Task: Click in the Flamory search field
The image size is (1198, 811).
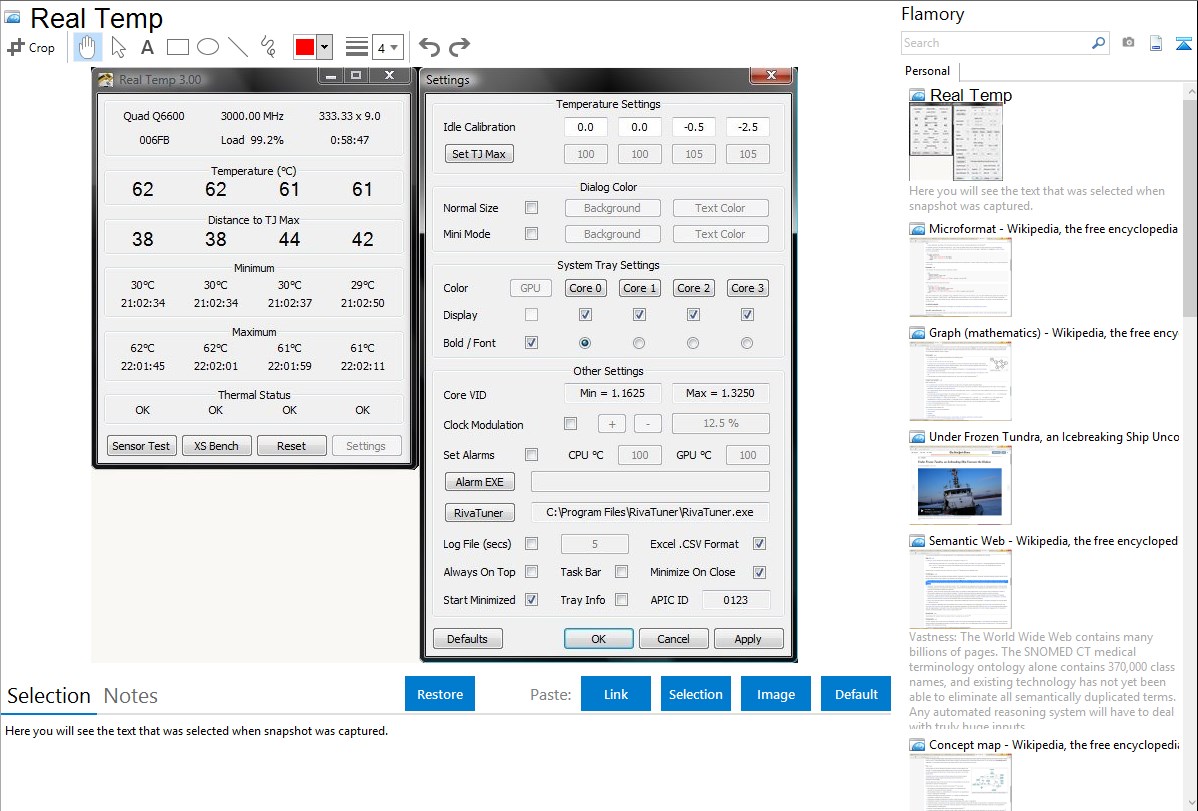Action: point(995,43)
